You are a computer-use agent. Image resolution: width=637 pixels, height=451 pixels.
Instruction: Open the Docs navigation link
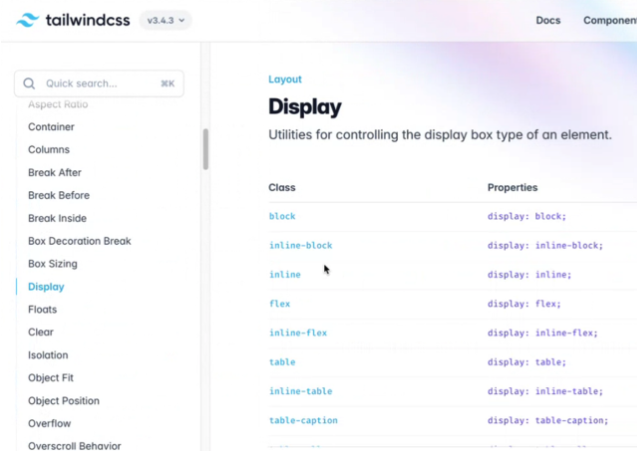[x=548, y=20]
